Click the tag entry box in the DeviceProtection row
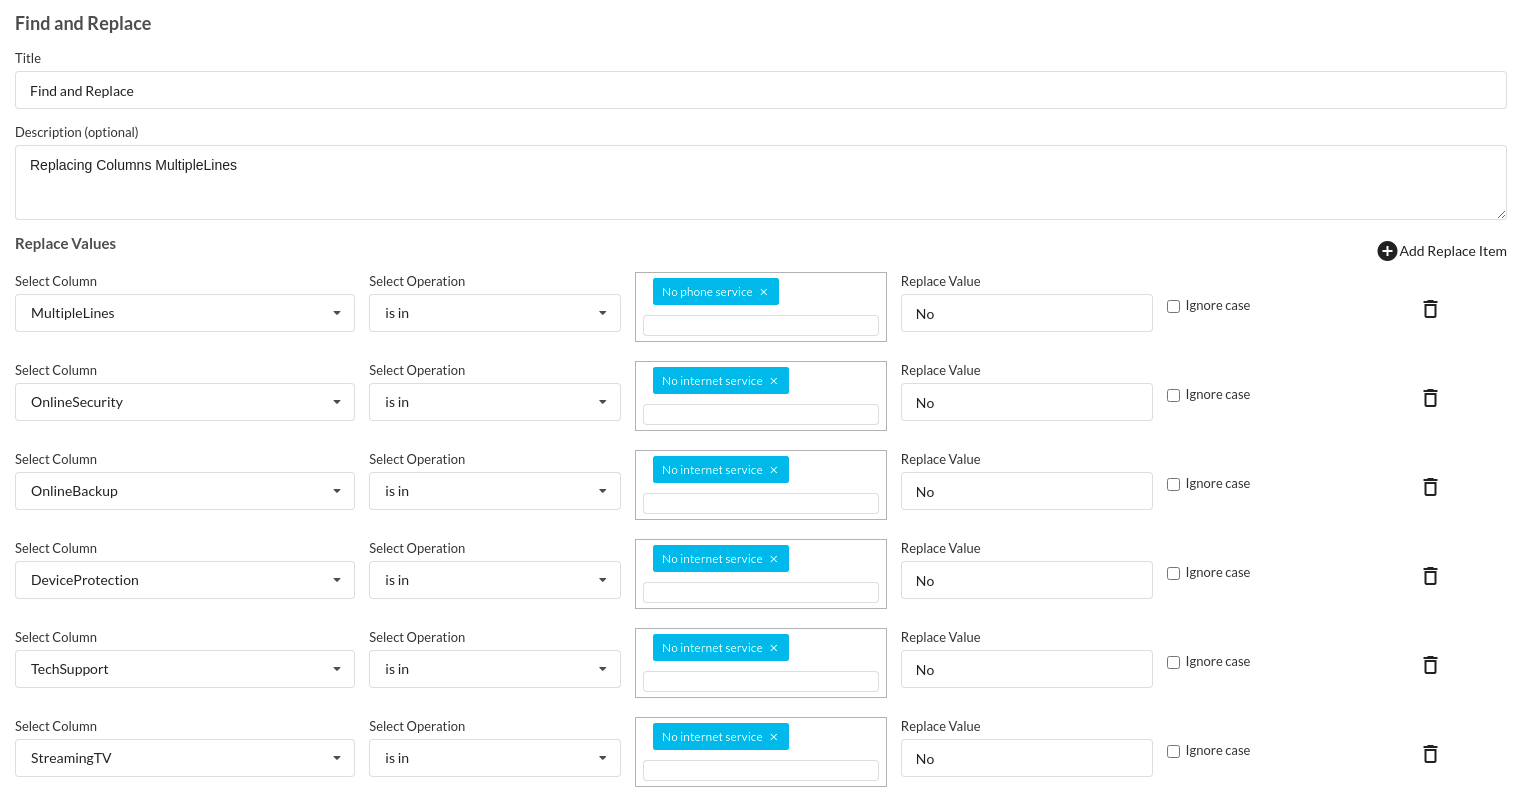 (761, 592)
